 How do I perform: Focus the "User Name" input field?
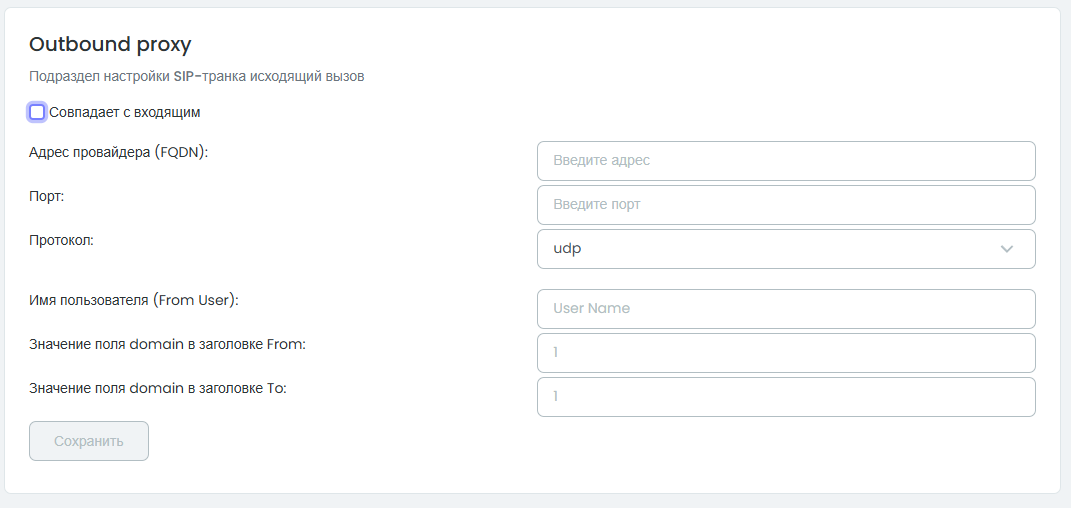[786, 309]
